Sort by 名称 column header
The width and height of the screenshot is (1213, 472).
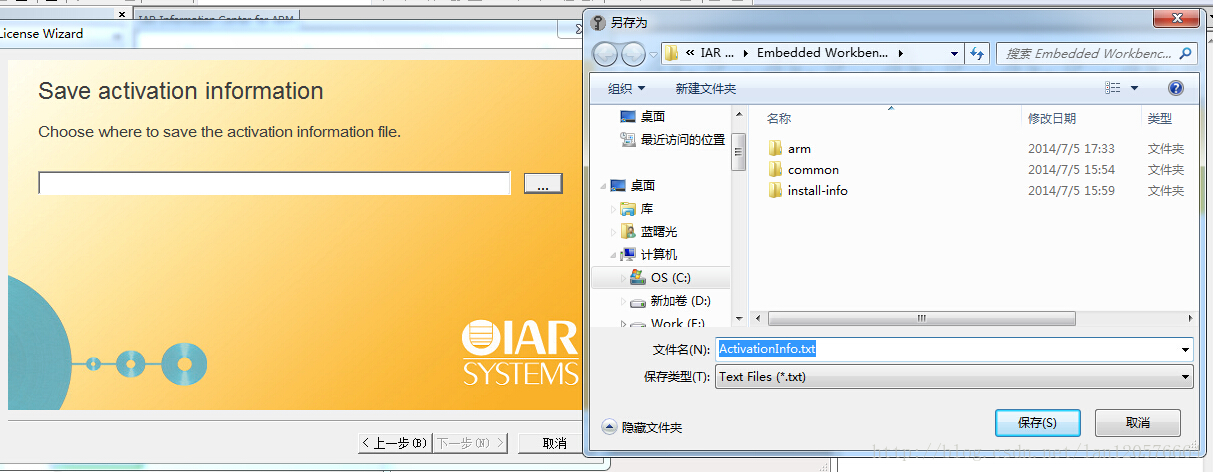[x=779, y=118]
